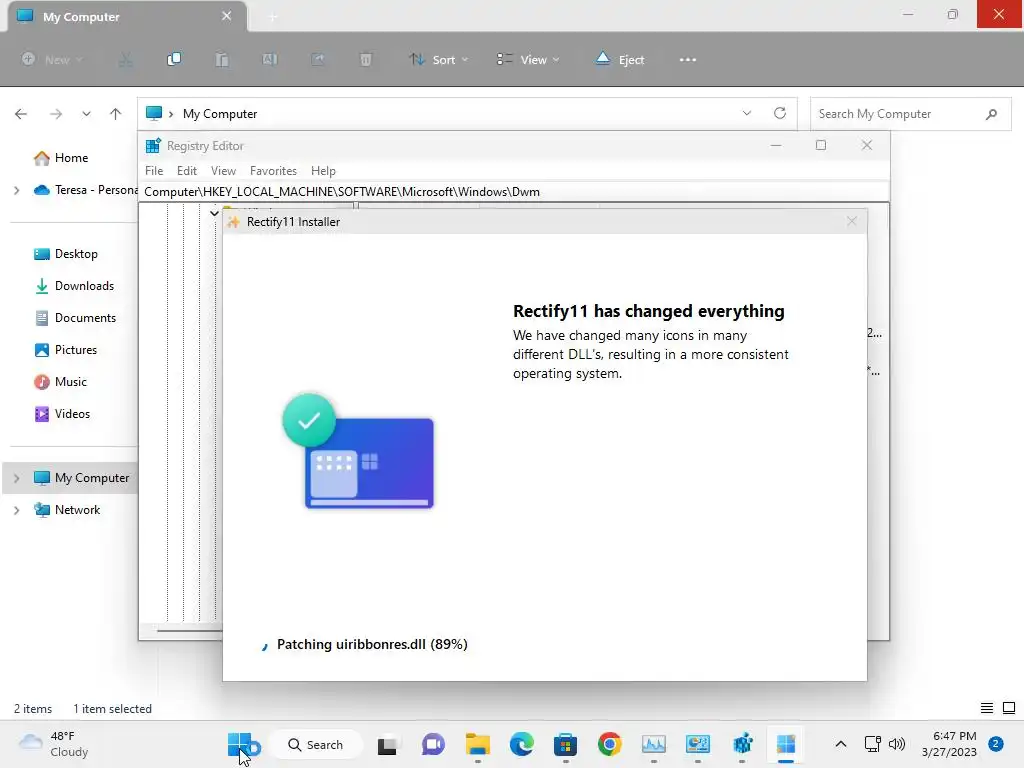Viewport: 1024px width, 768px height.
Task: Open the See more three-dots menu
Action: (688, 59)
